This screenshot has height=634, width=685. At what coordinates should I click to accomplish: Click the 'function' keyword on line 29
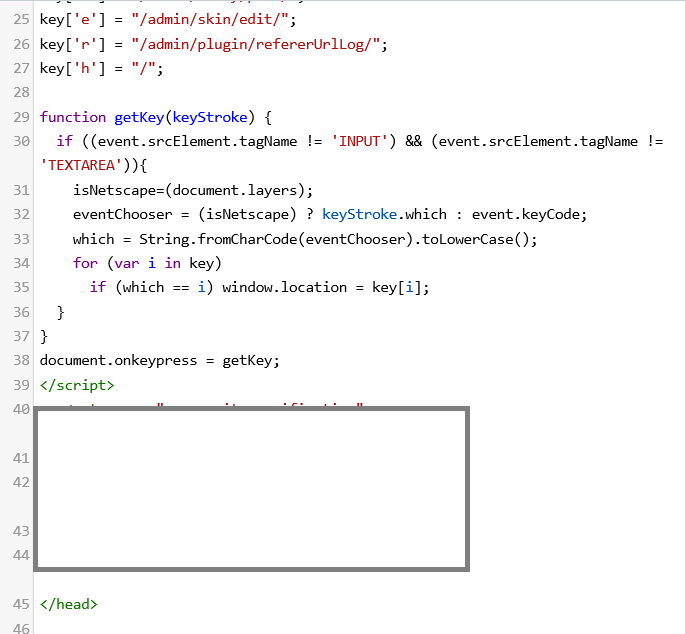(73, 118)
